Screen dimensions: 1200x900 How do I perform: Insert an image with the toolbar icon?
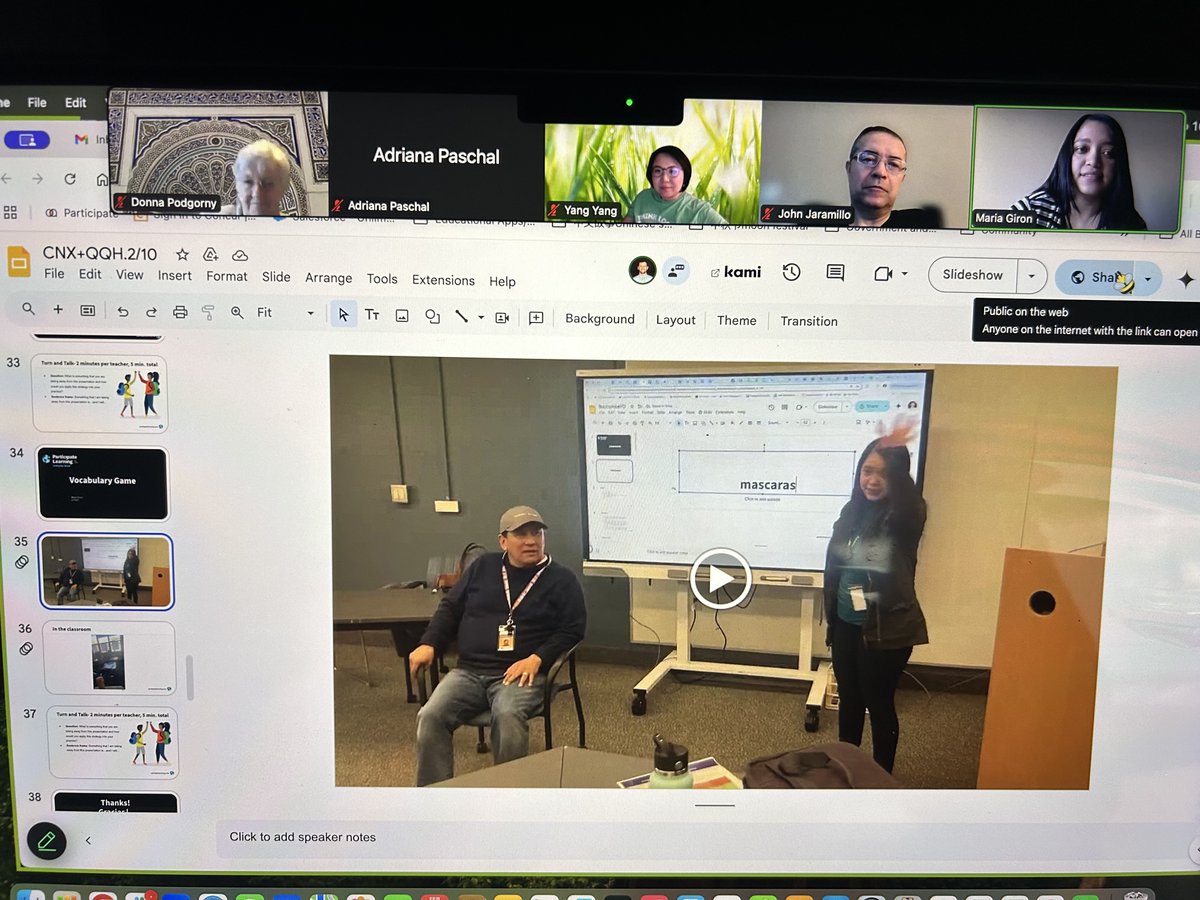coord(402,316)
